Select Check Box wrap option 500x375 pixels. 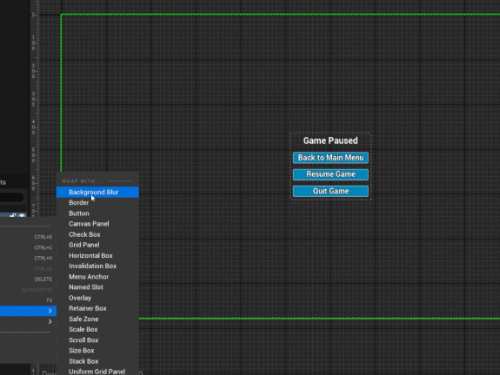pyautogui.click(x=97, y=234)
